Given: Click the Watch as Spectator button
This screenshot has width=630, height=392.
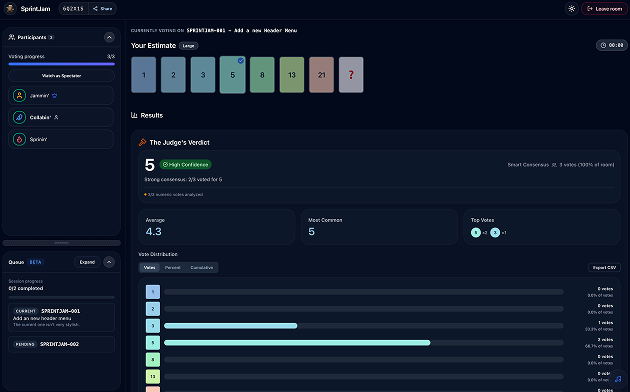Looking at the screenshot, I should click(61, 76).
